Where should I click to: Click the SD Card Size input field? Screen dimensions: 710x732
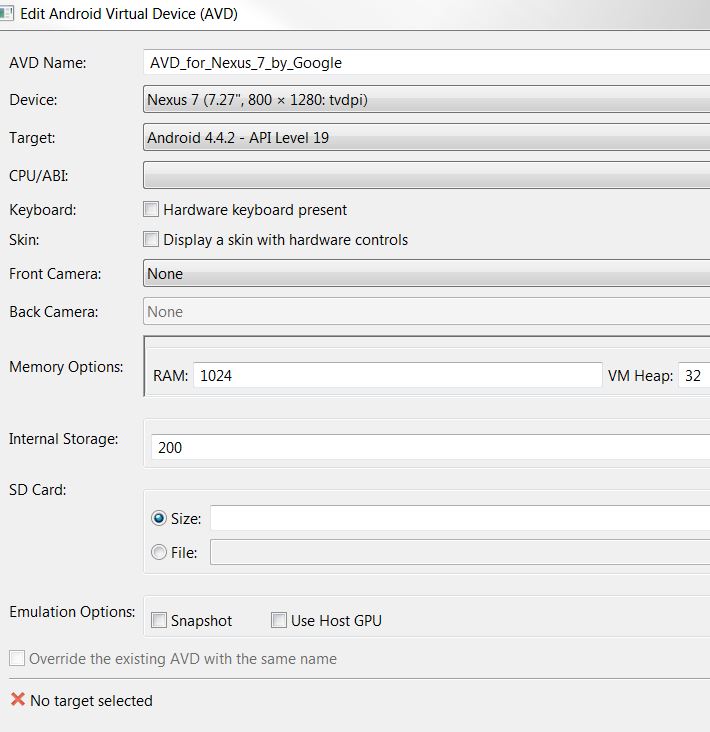(x=458, y=519)
